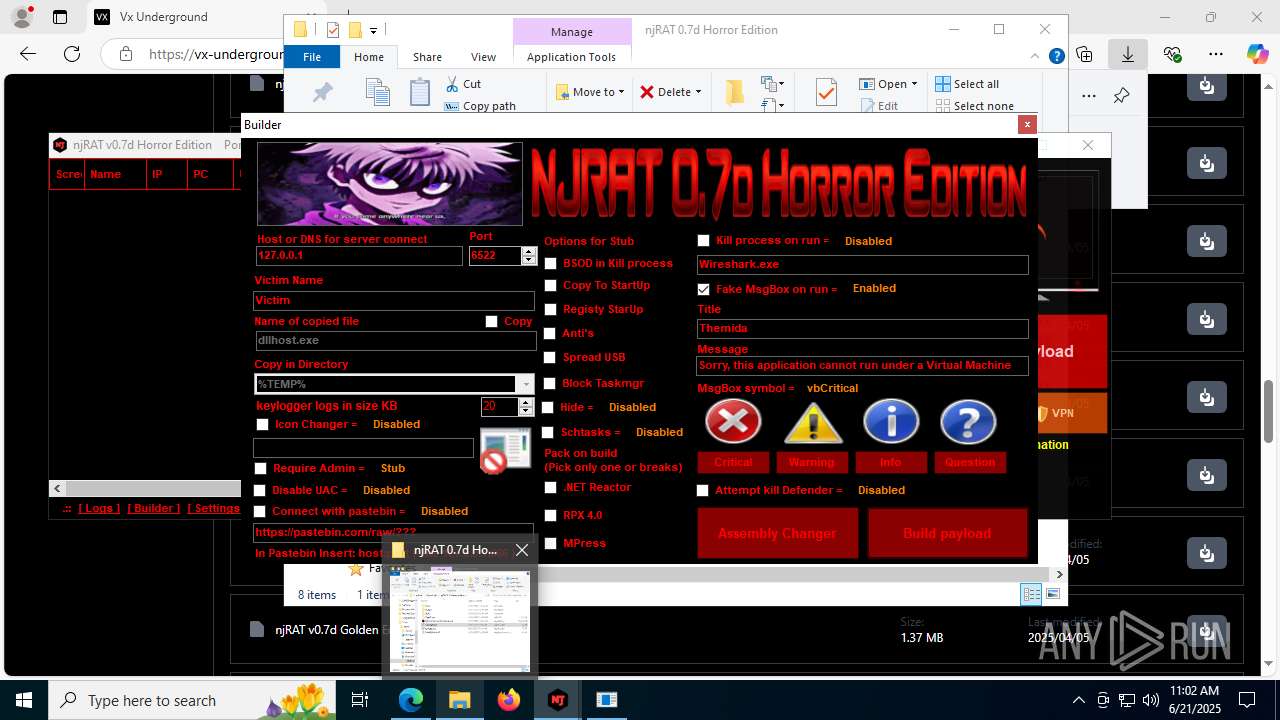Image resolution: width=1280 pixels, height=720 pixels.
Task: Click the blue Info symbol icon
Action: 891,421
